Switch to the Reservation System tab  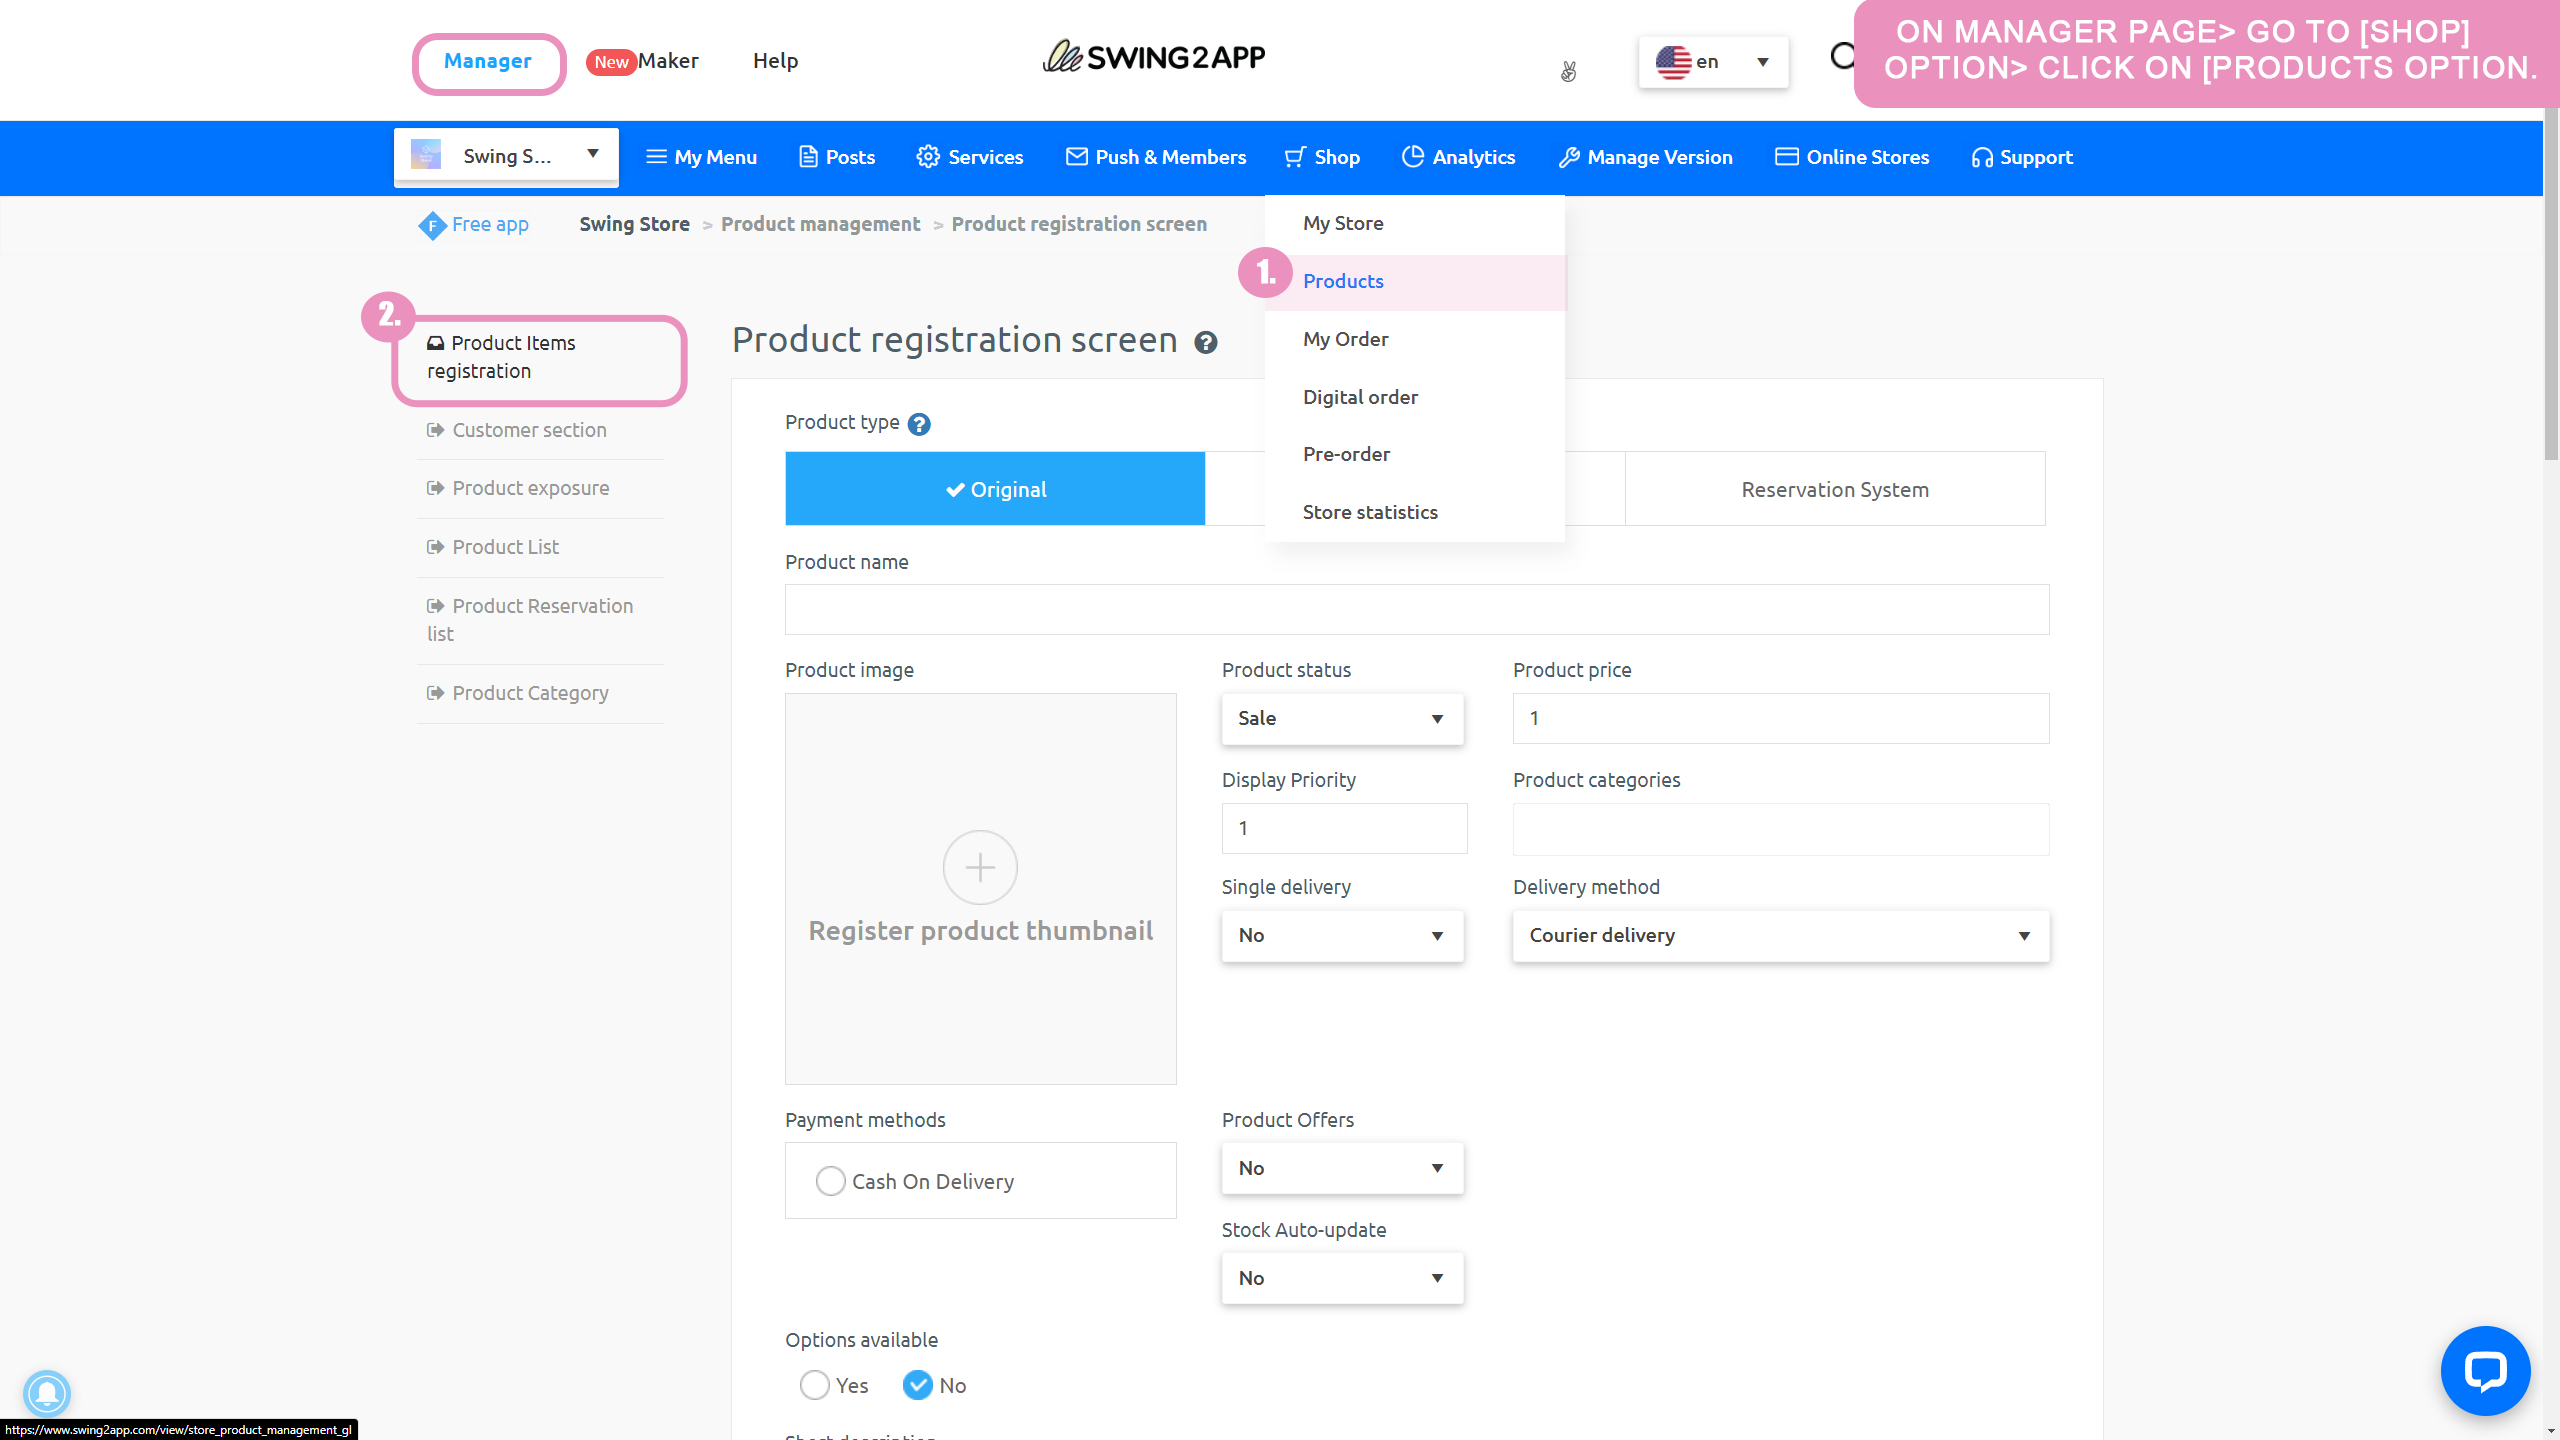(1834, 489)
